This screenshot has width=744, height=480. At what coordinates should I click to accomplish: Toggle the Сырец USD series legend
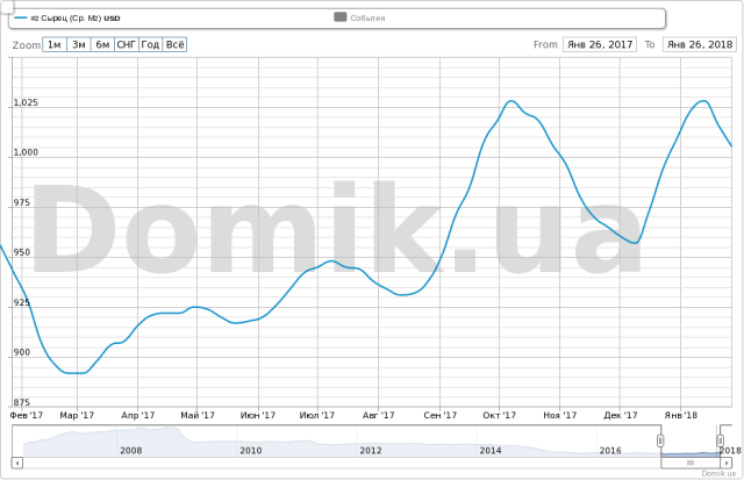pos(67,18)
